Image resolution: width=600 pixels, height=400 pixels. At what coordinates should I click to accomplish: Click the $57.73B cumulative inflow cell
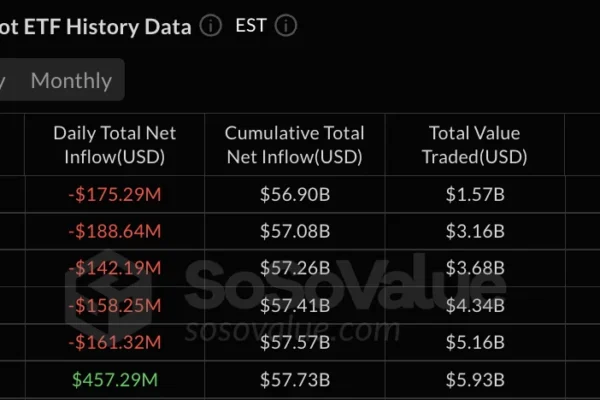click(294, 379)
